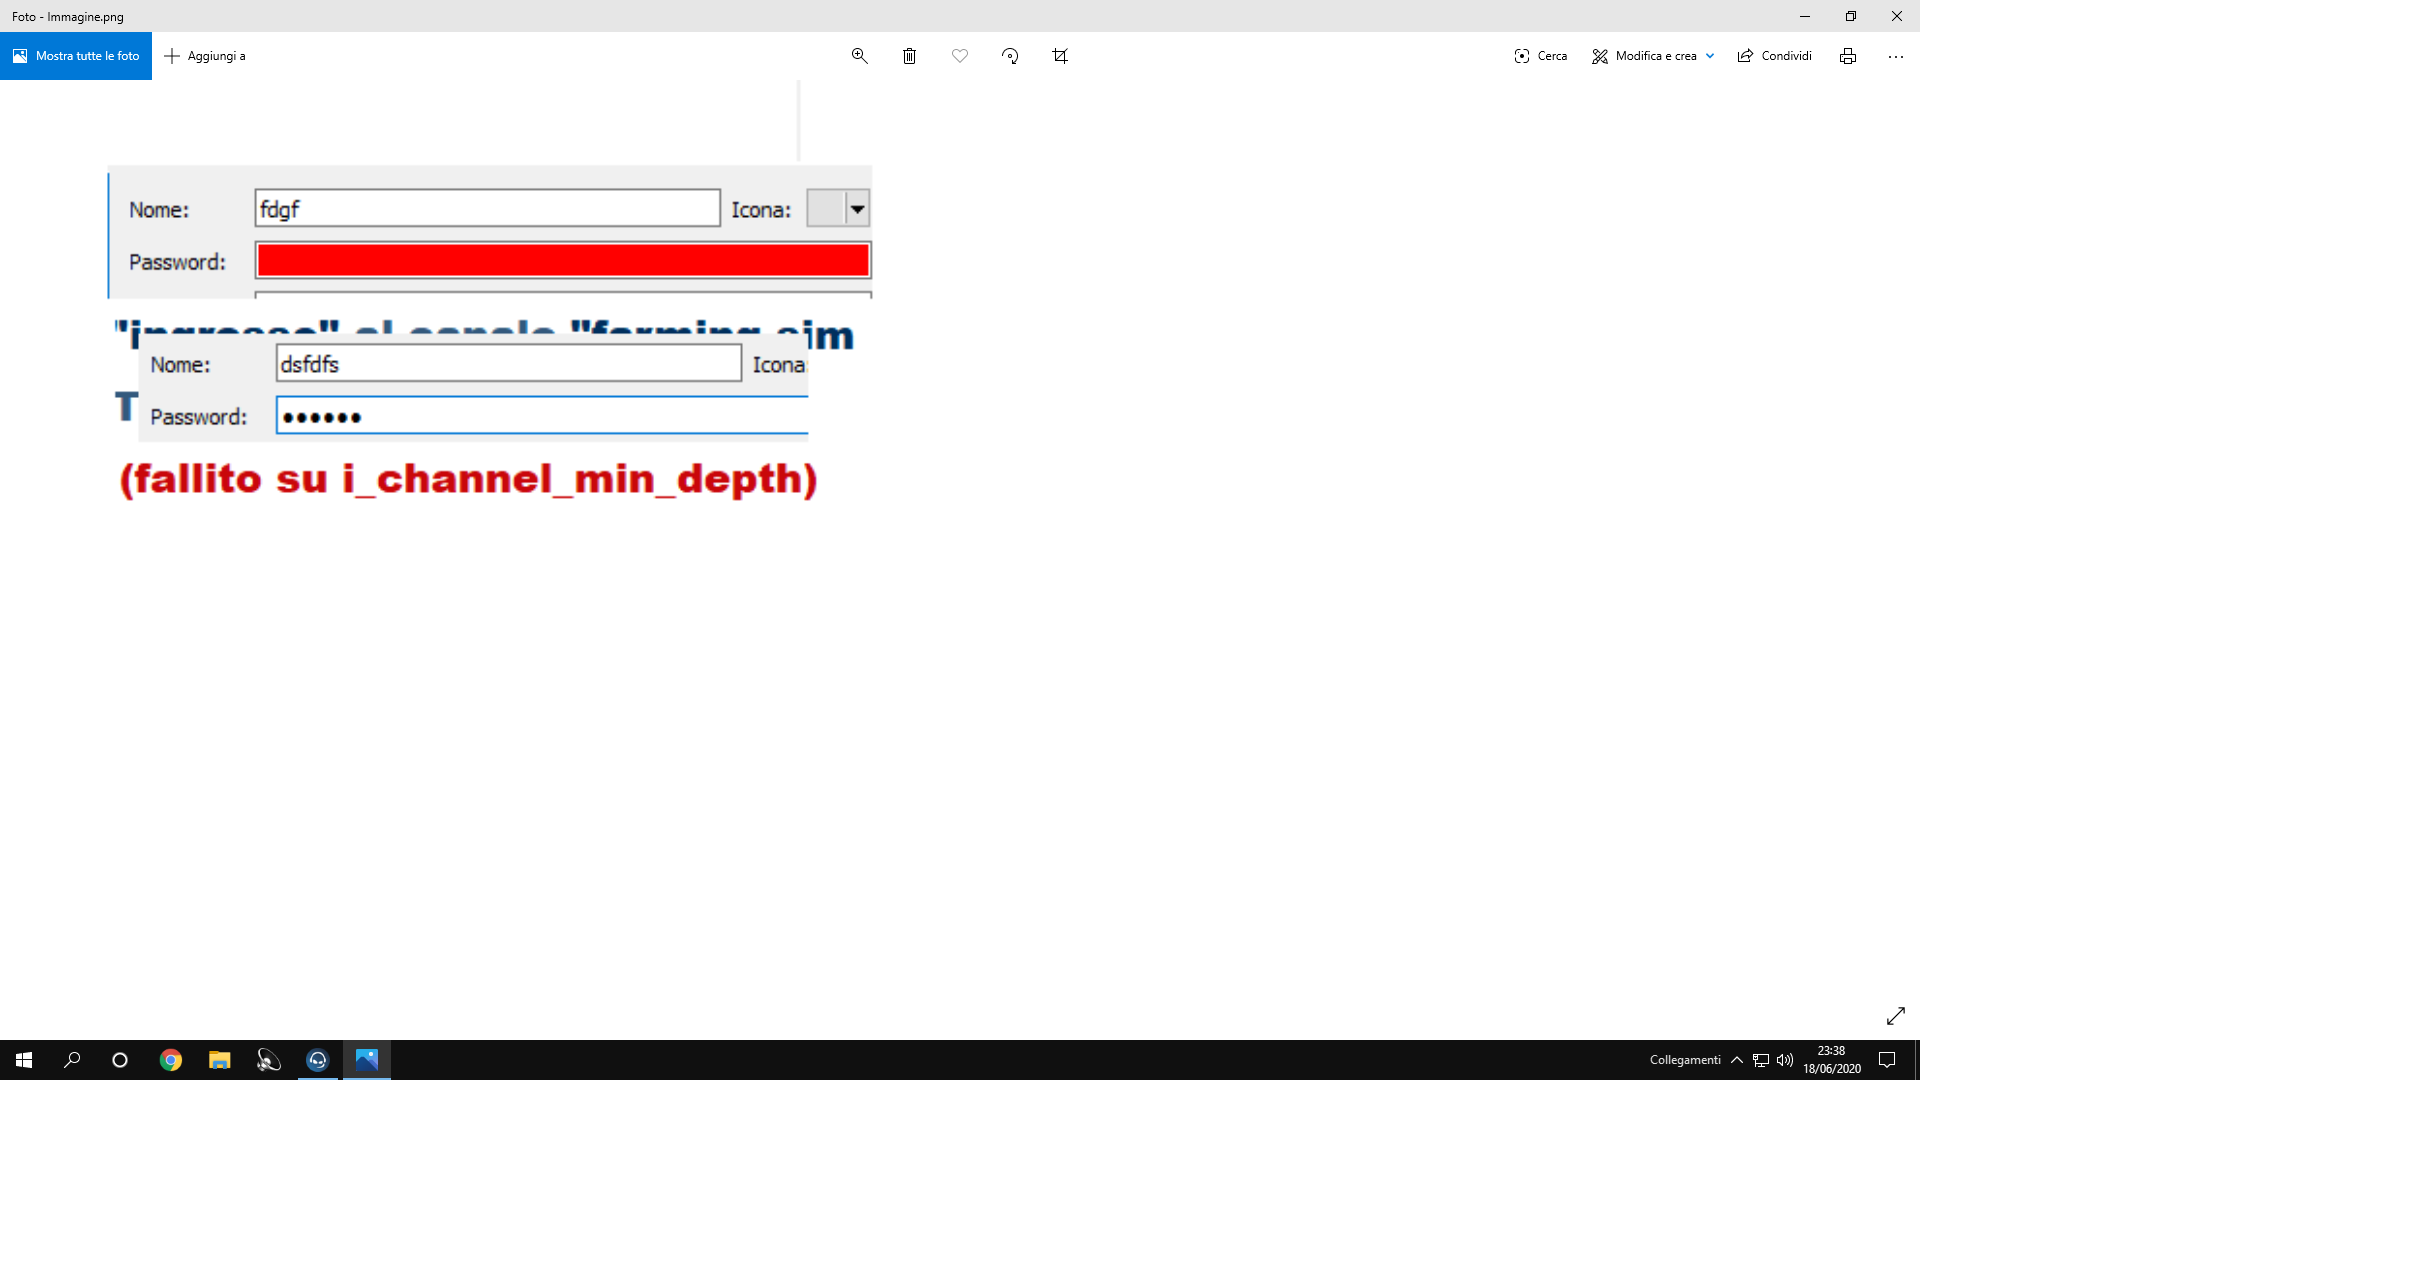Show hidden system tray icons chevron
Viewport: 2424px width, 1282px height.
click(x=1737, y=1060)
